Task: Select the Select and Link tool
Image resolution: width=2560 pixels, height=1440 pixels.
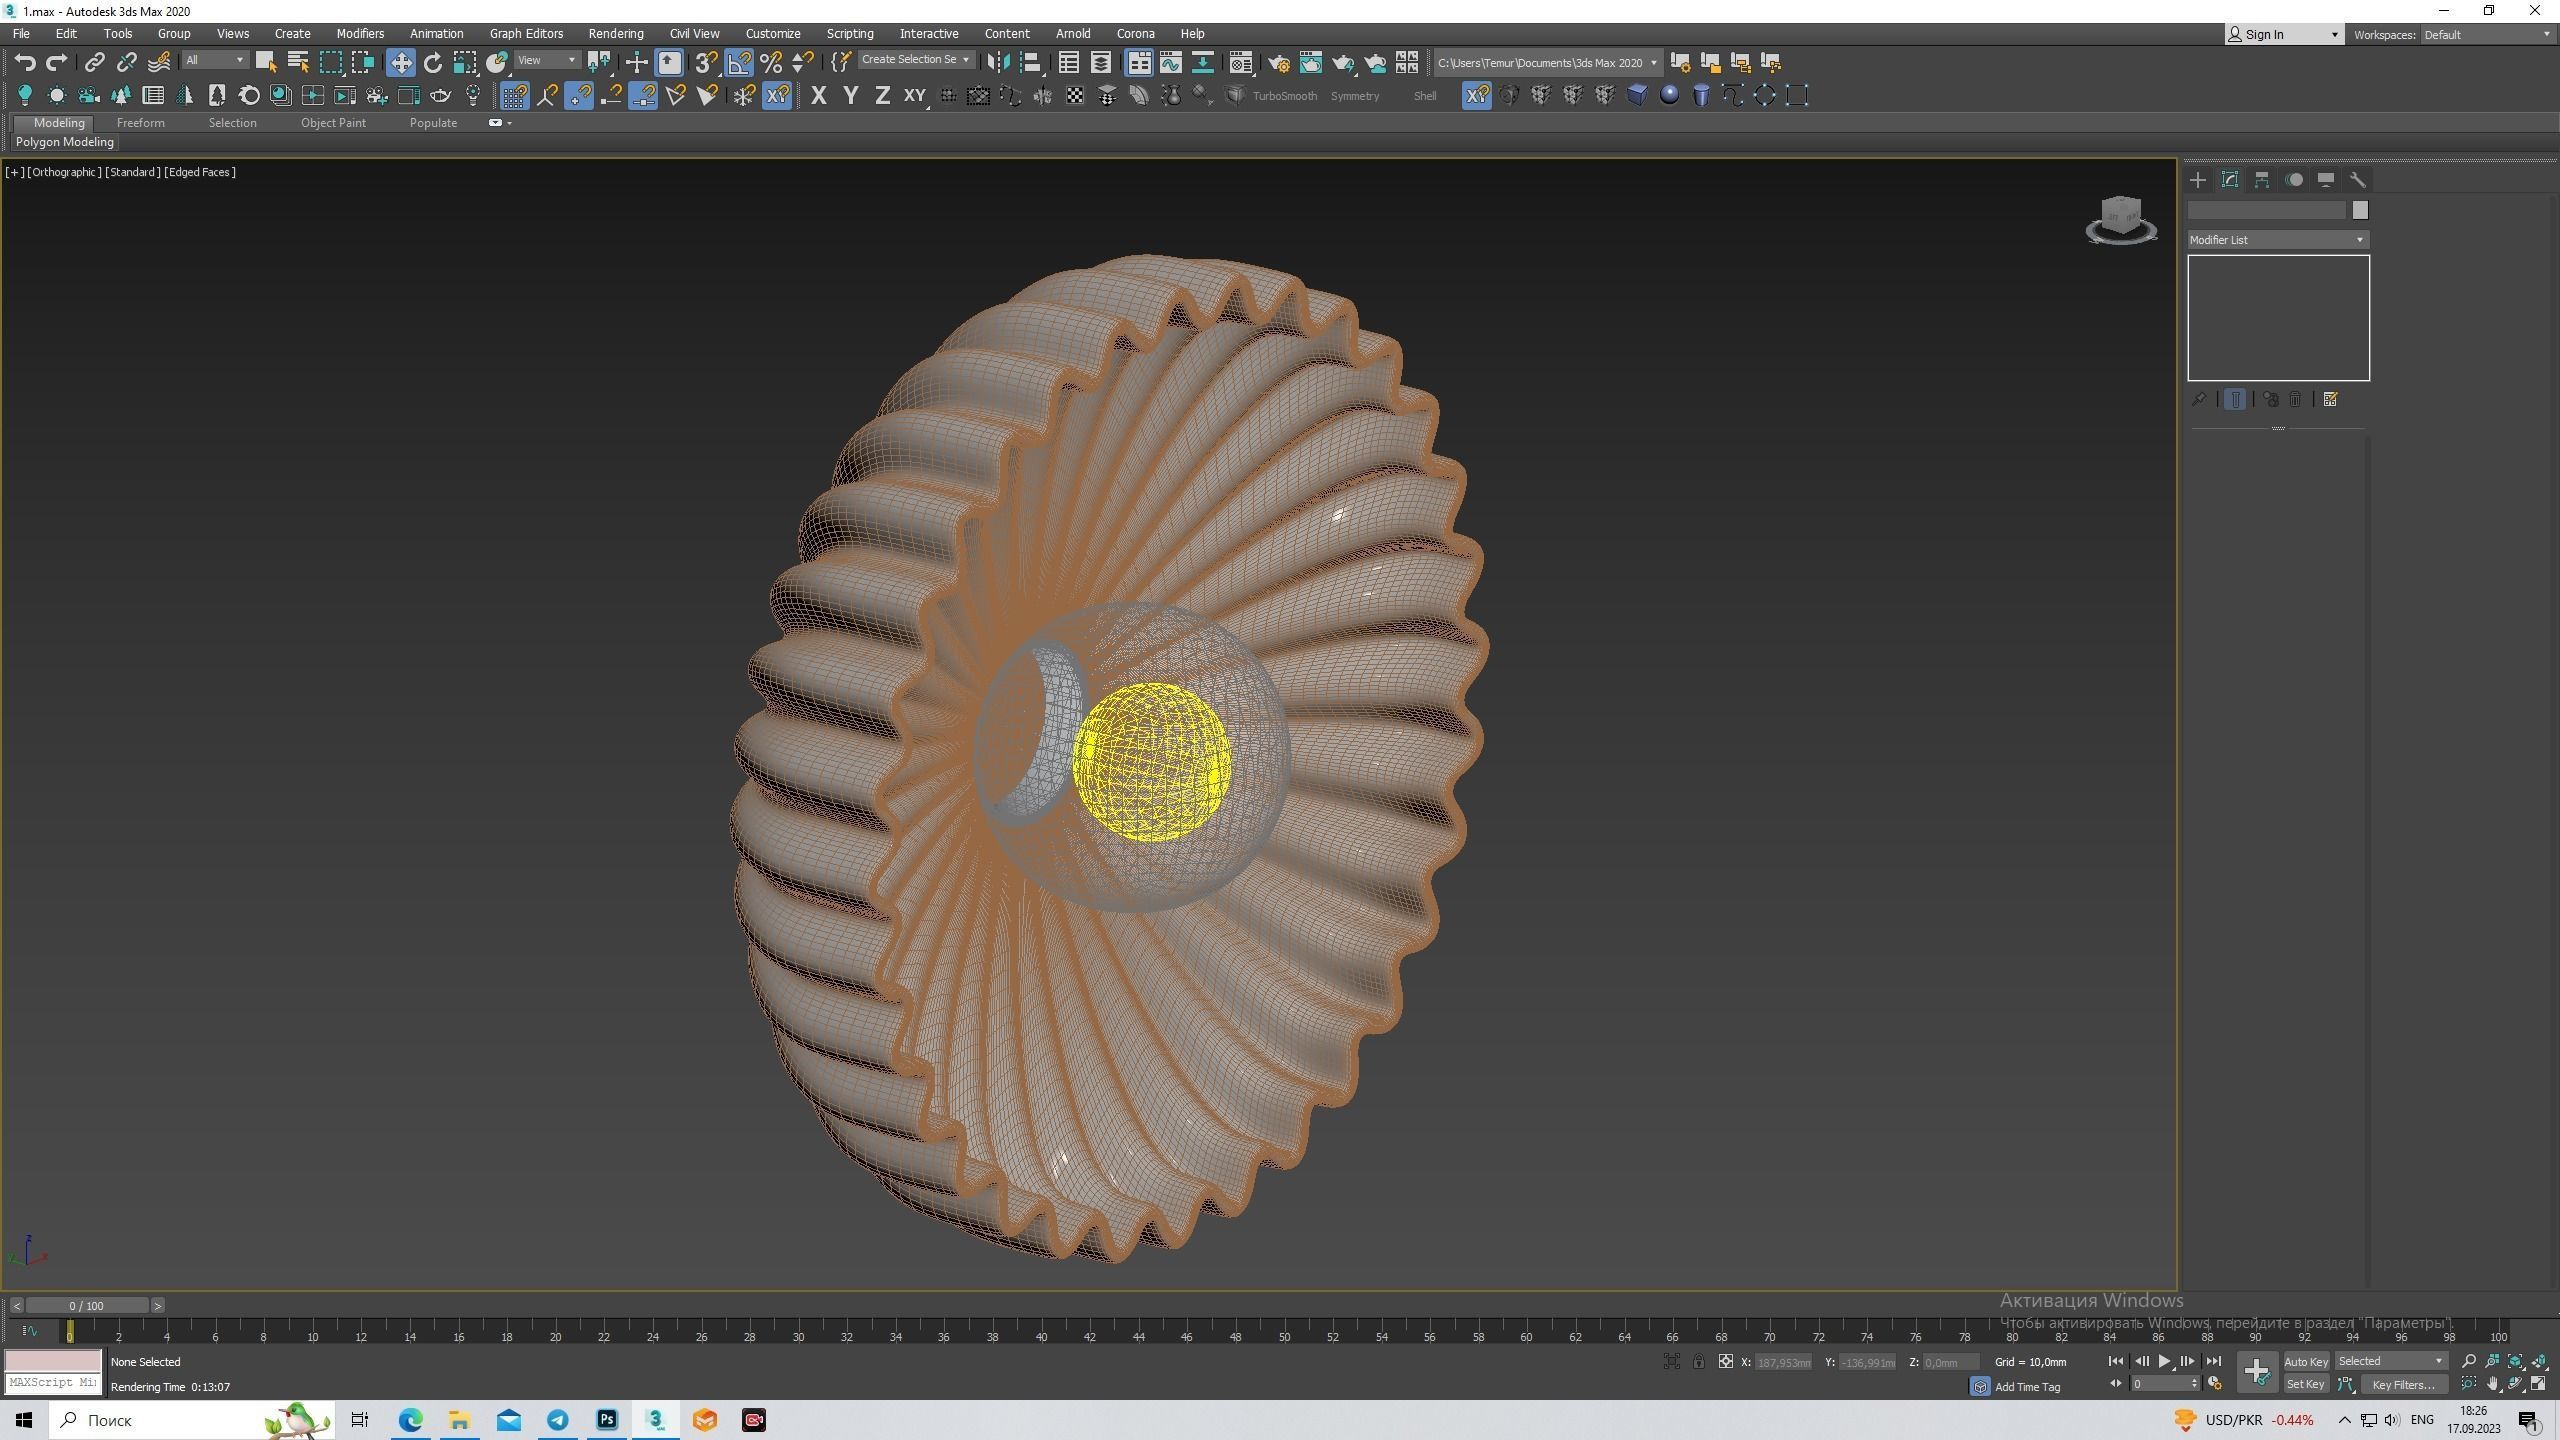Action: [94, 62]
